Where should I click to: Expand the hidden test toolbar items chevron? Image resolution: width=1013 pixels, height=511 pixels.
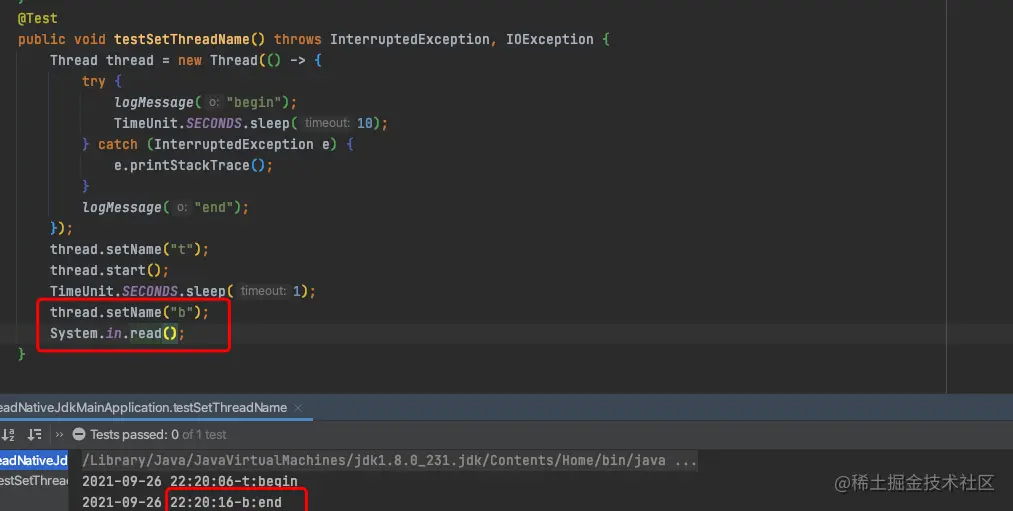(x=59, y=435)
